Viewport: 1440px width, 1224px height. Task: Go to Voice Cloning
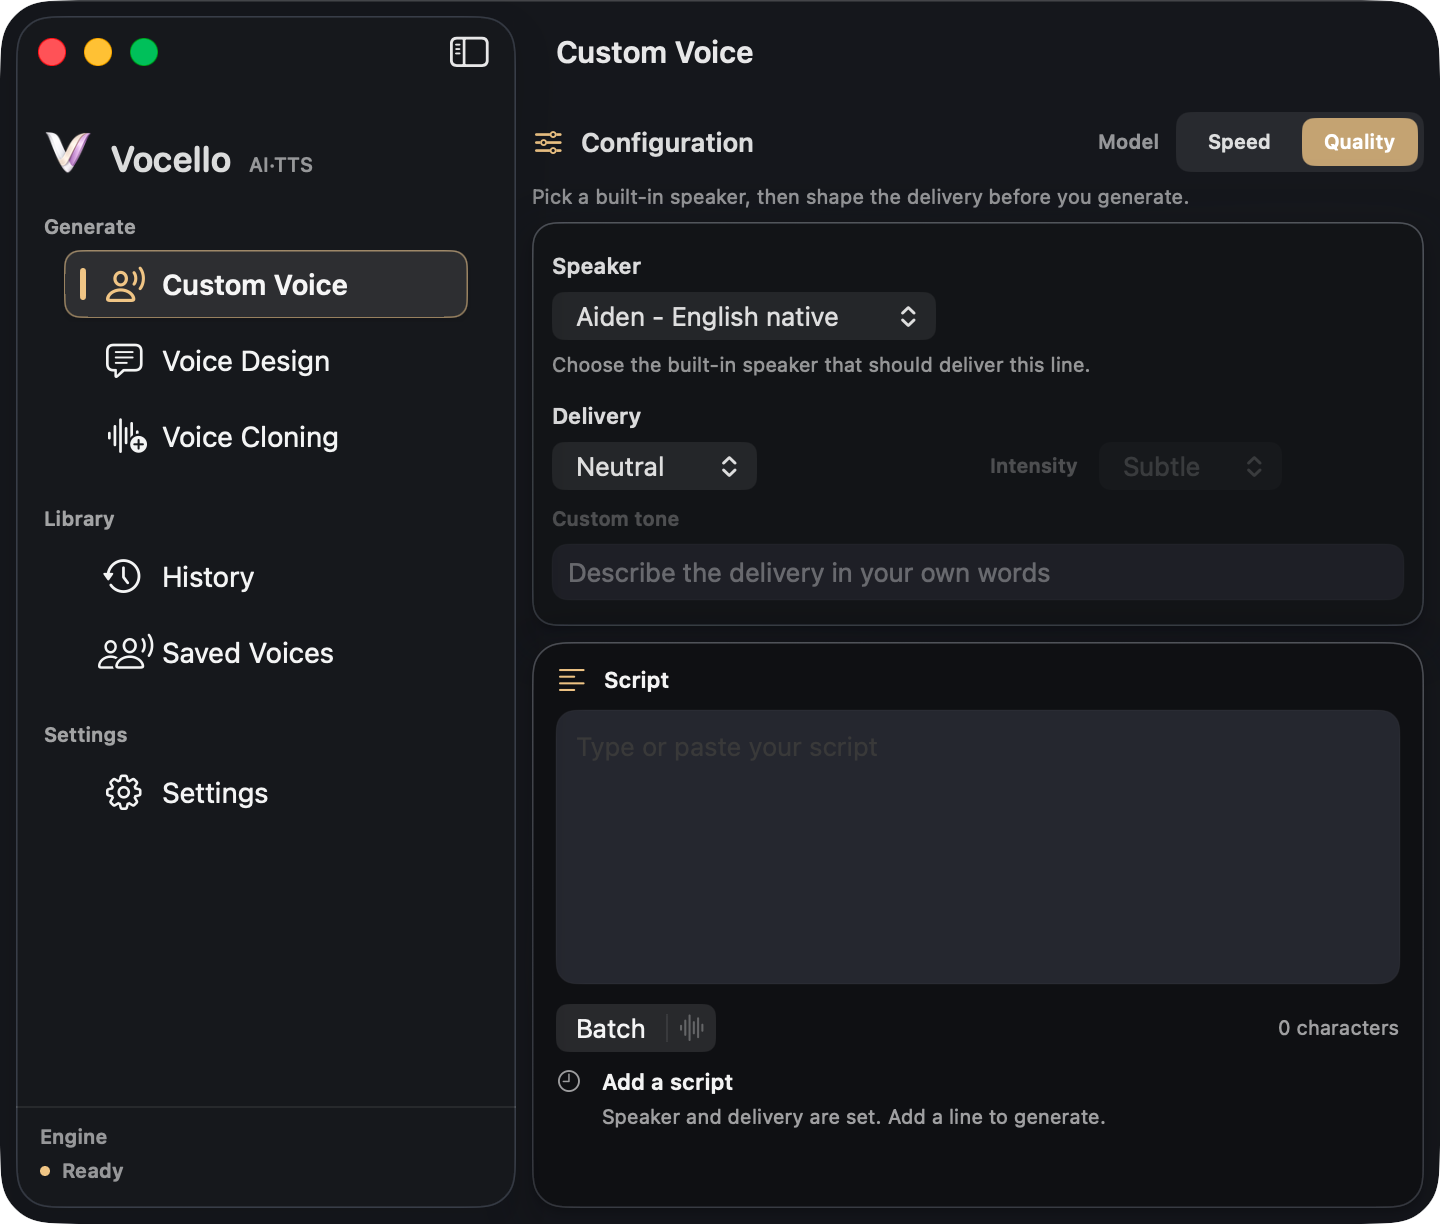point(266,437)
